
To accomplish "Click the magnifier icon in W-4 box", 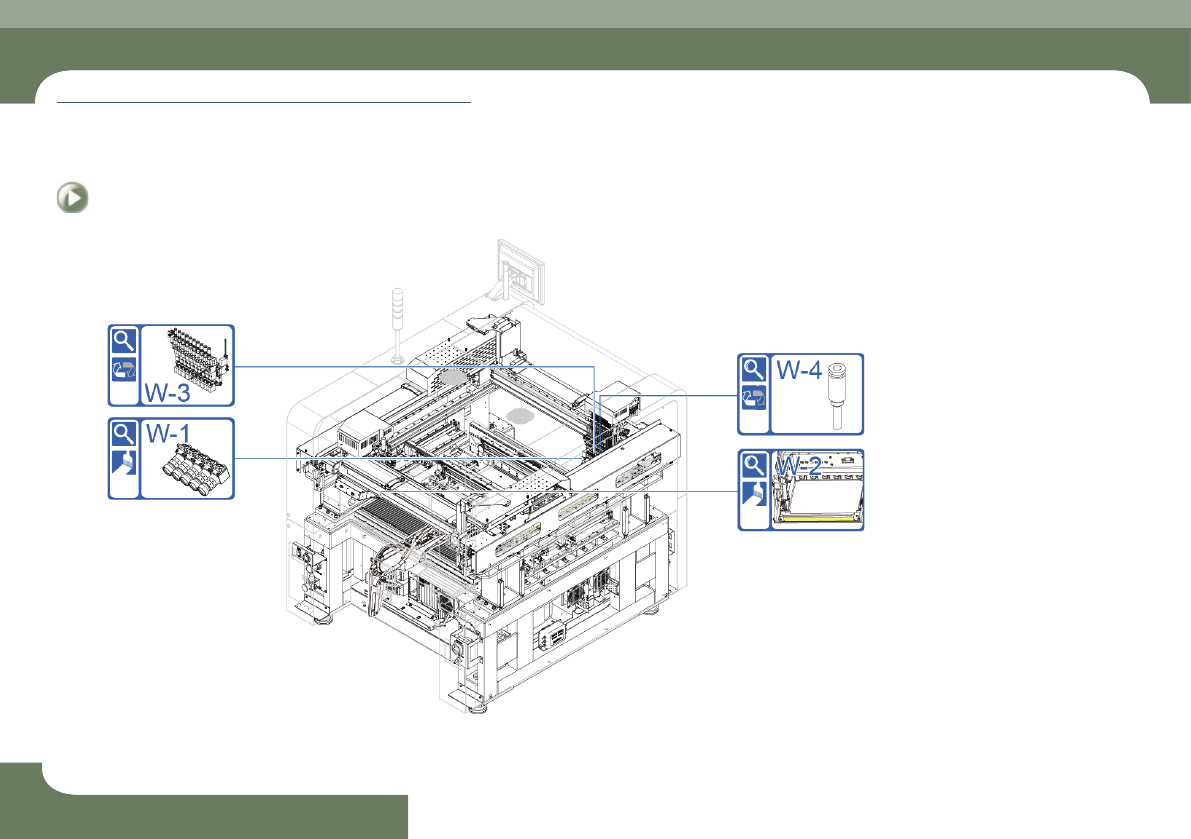I will click(753, 370).
